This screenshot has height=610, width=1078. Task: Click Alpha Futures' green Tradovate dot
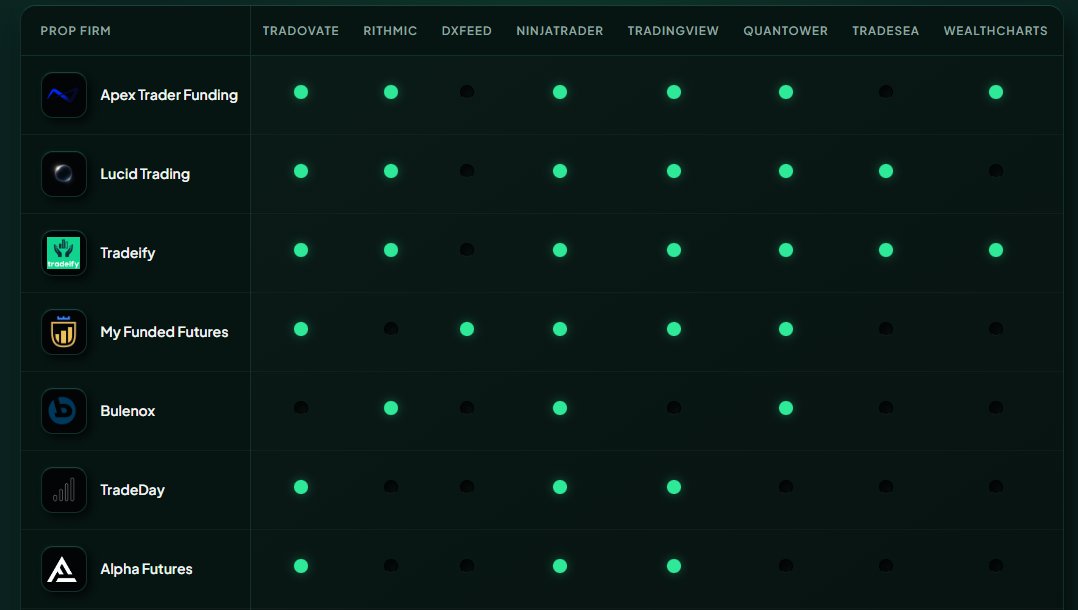[x=301, y=567]
